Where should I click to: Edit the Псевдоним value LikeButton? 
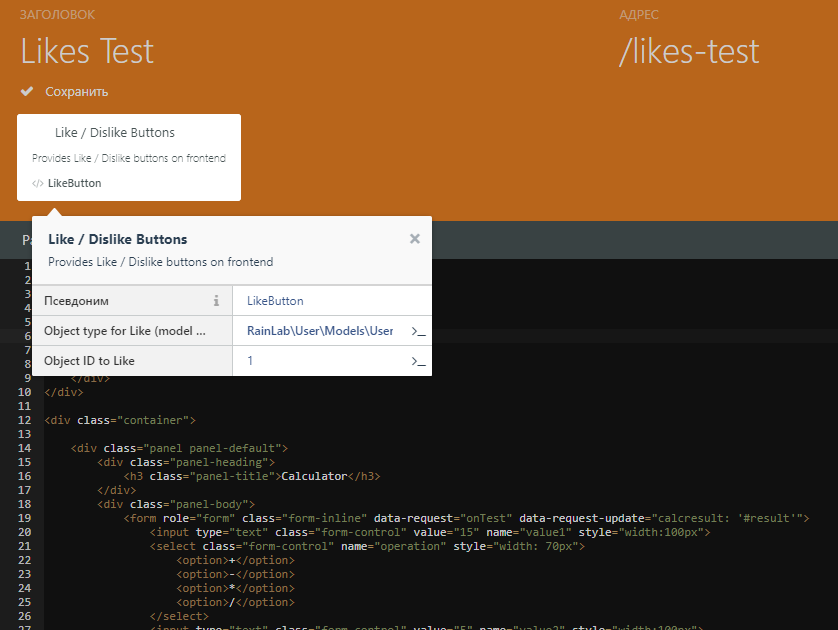point(332,301)
